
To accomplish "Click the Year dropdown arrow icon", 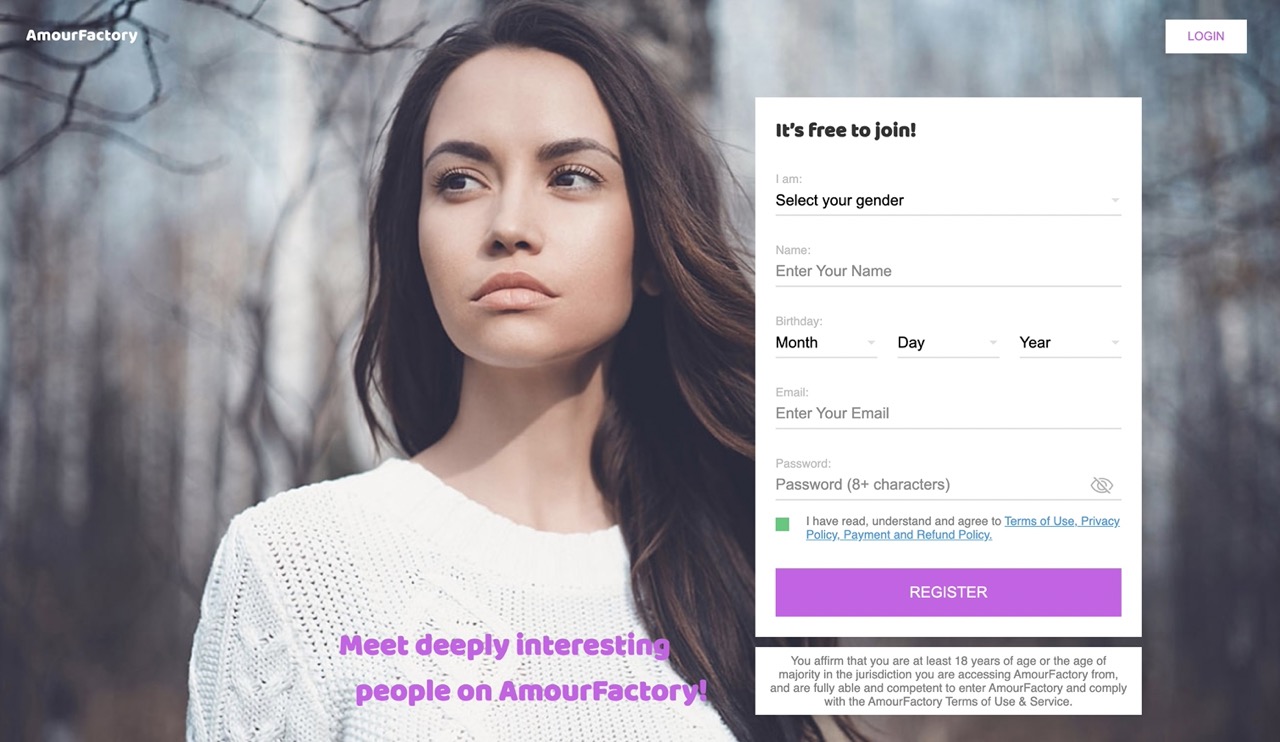I will pyautogui.click(x=1115, y=343).
